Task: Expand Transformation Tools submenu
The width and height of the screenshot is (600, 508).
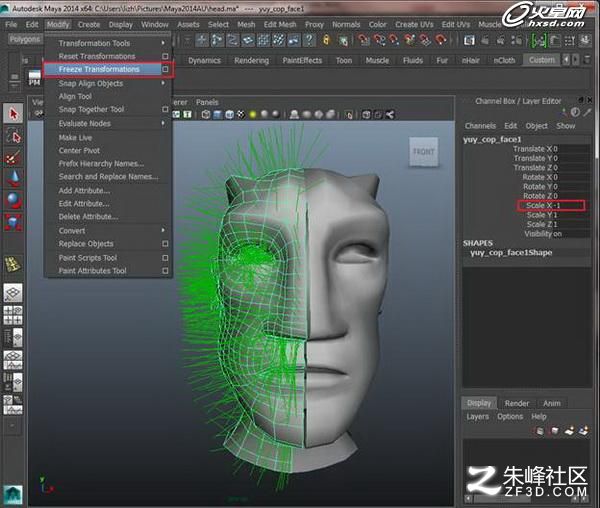Action: pyautogui.click(x=163, y=43)
